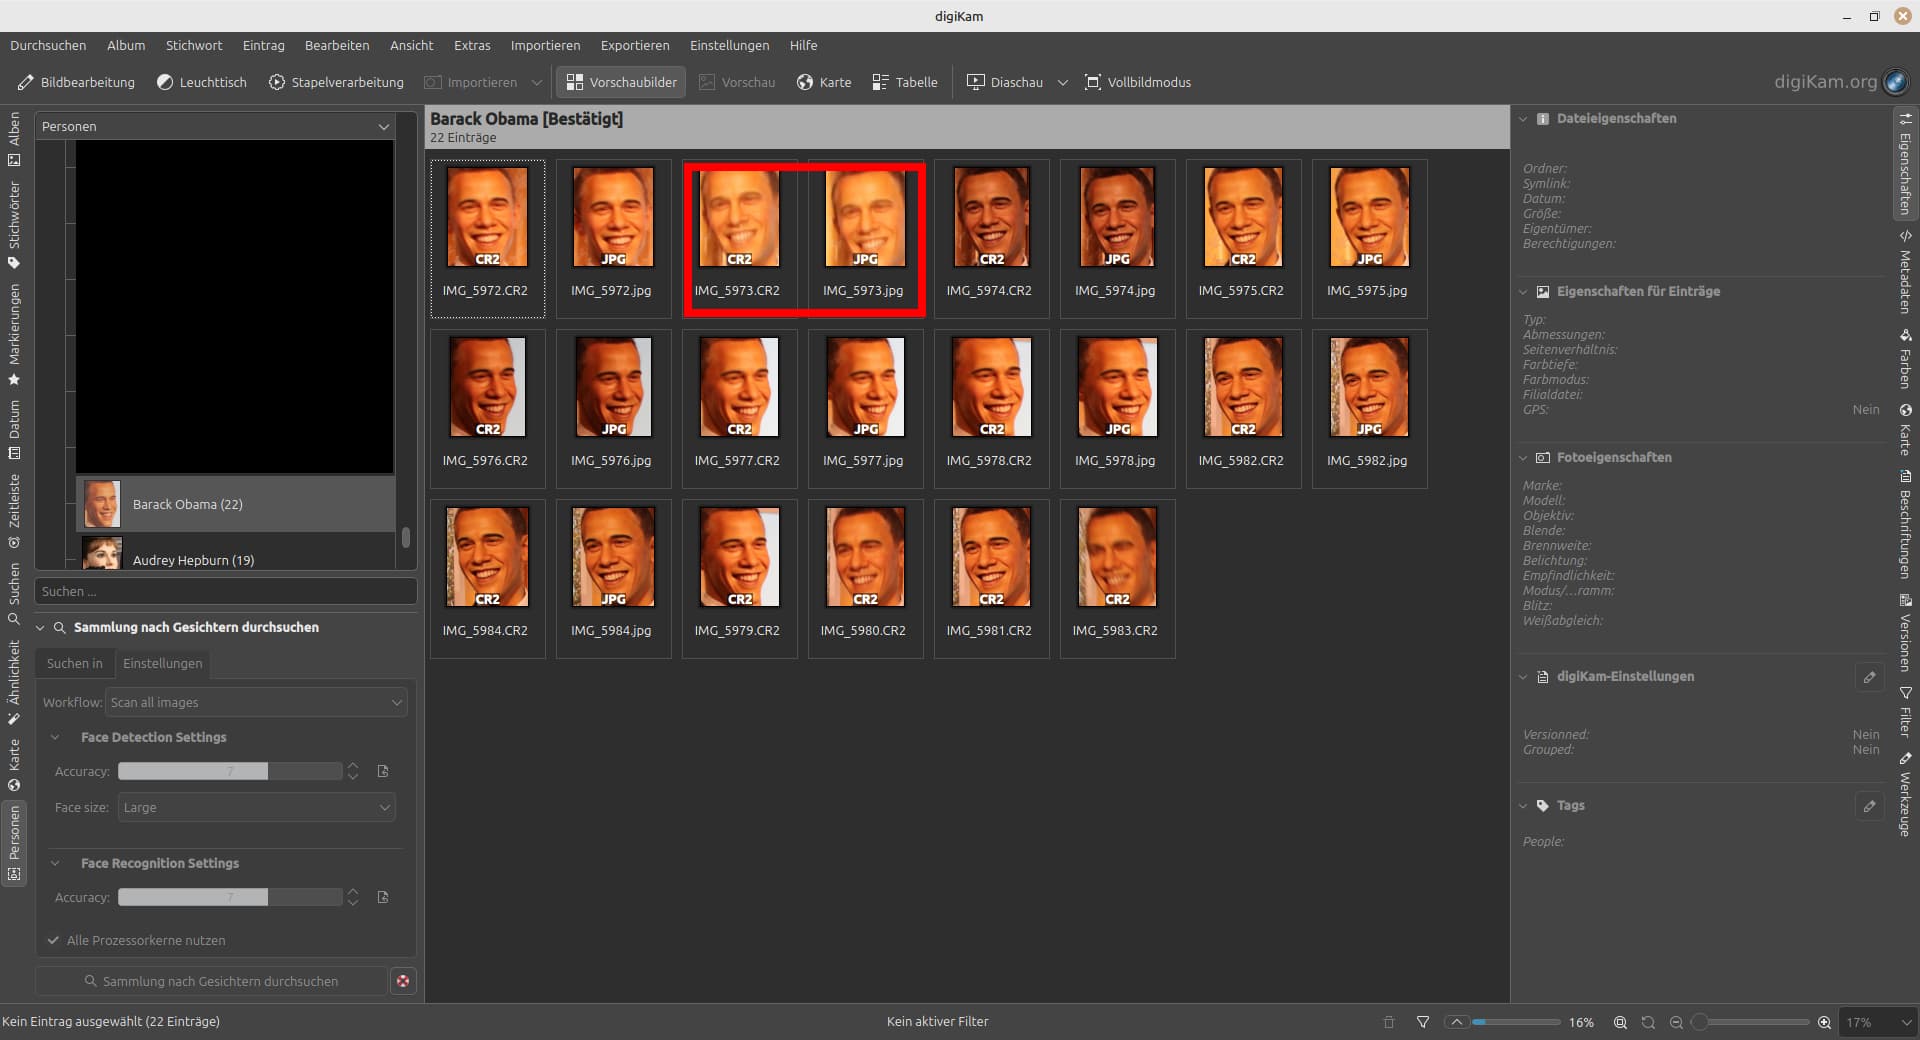Click the status bar trash icon
1920x1040 pixels.
1388,1022
